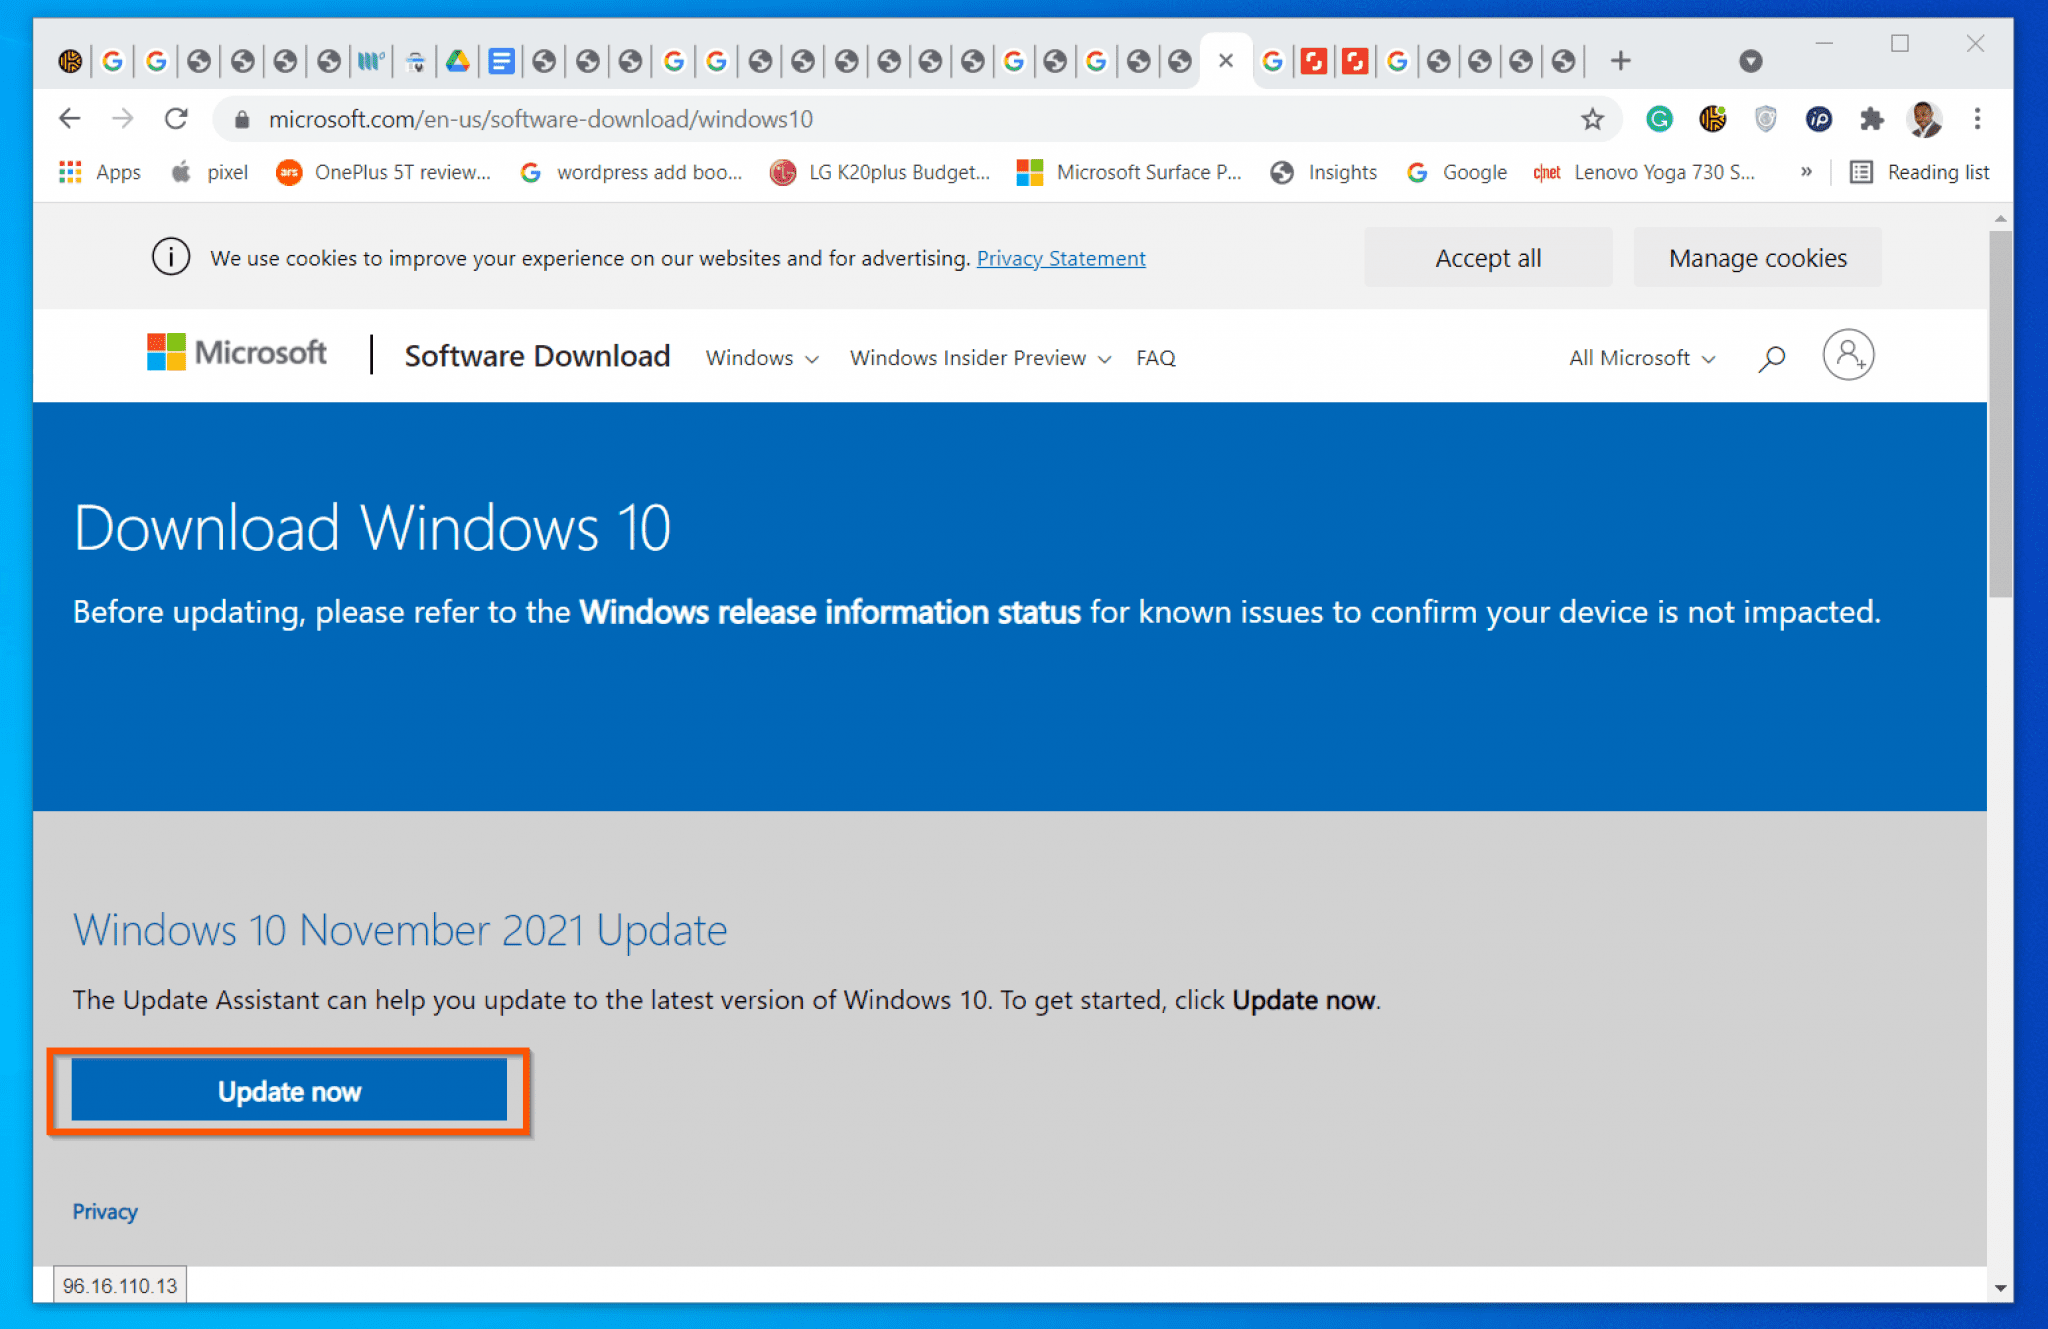Switch to the FAQ section
2048x1329 pixels.
(x=1155, y=358)
